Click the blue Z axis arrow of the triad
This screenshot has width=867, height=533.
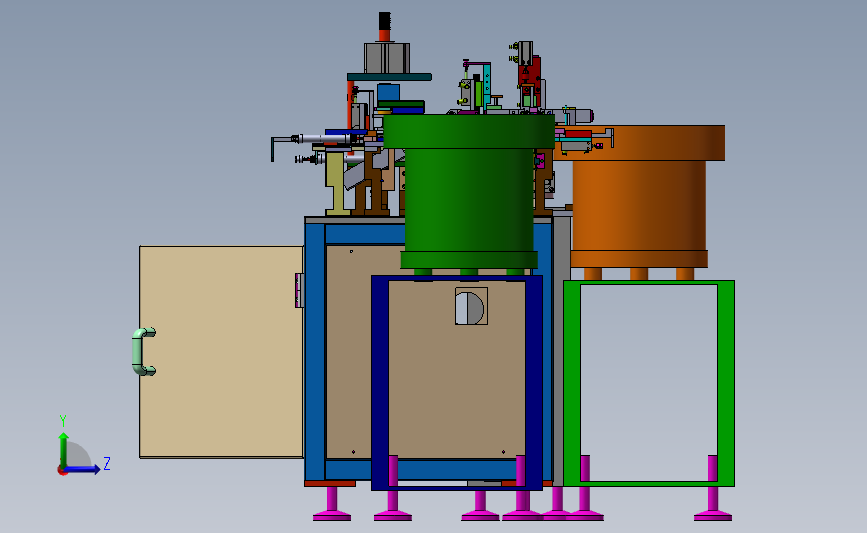[83, 470]
